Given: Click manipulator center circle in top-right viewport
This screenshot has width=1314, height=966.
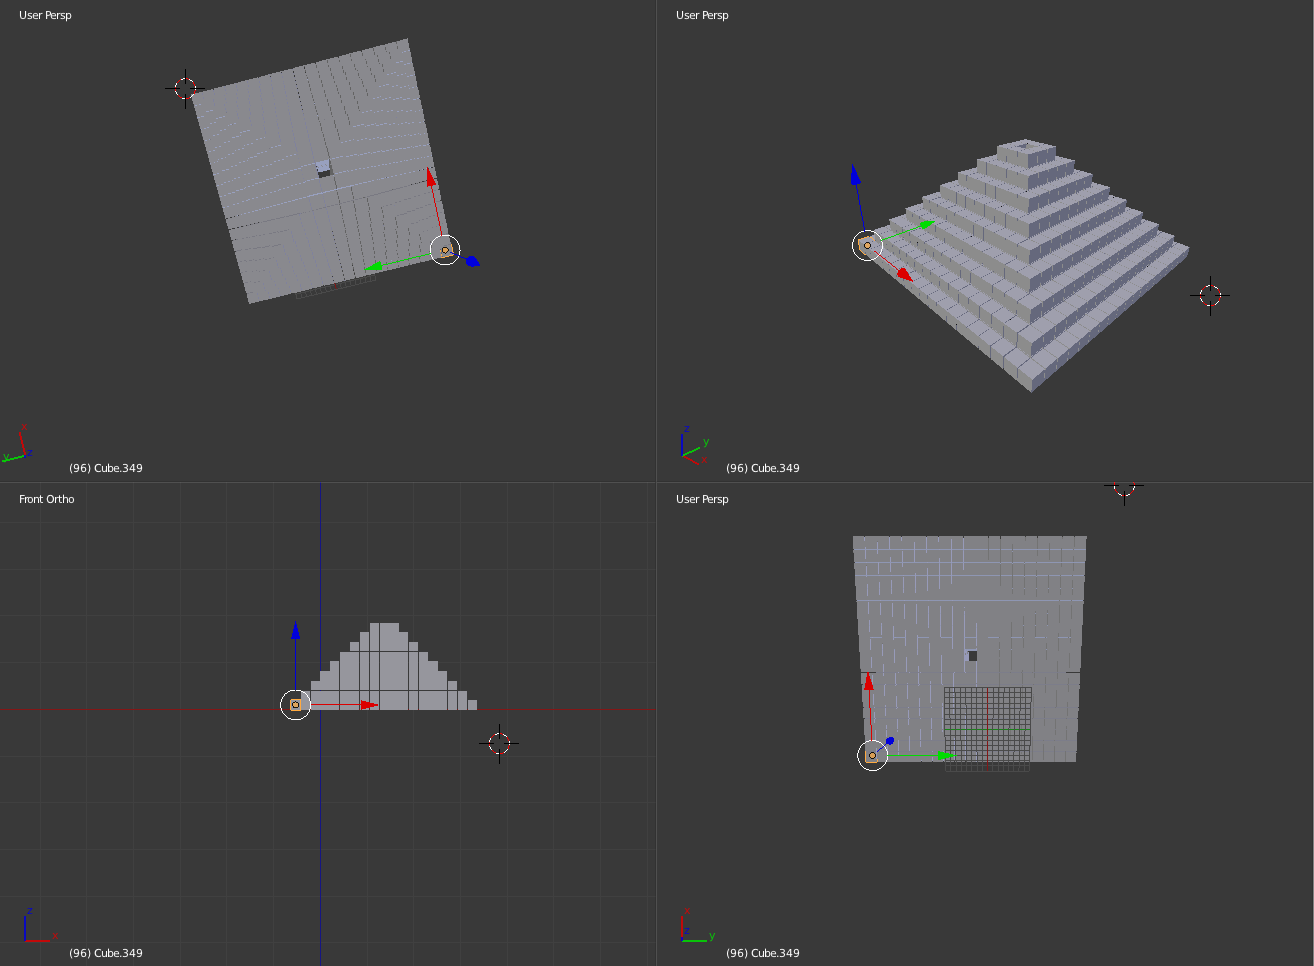Looking at the screenshot, I should pos(867,245).
